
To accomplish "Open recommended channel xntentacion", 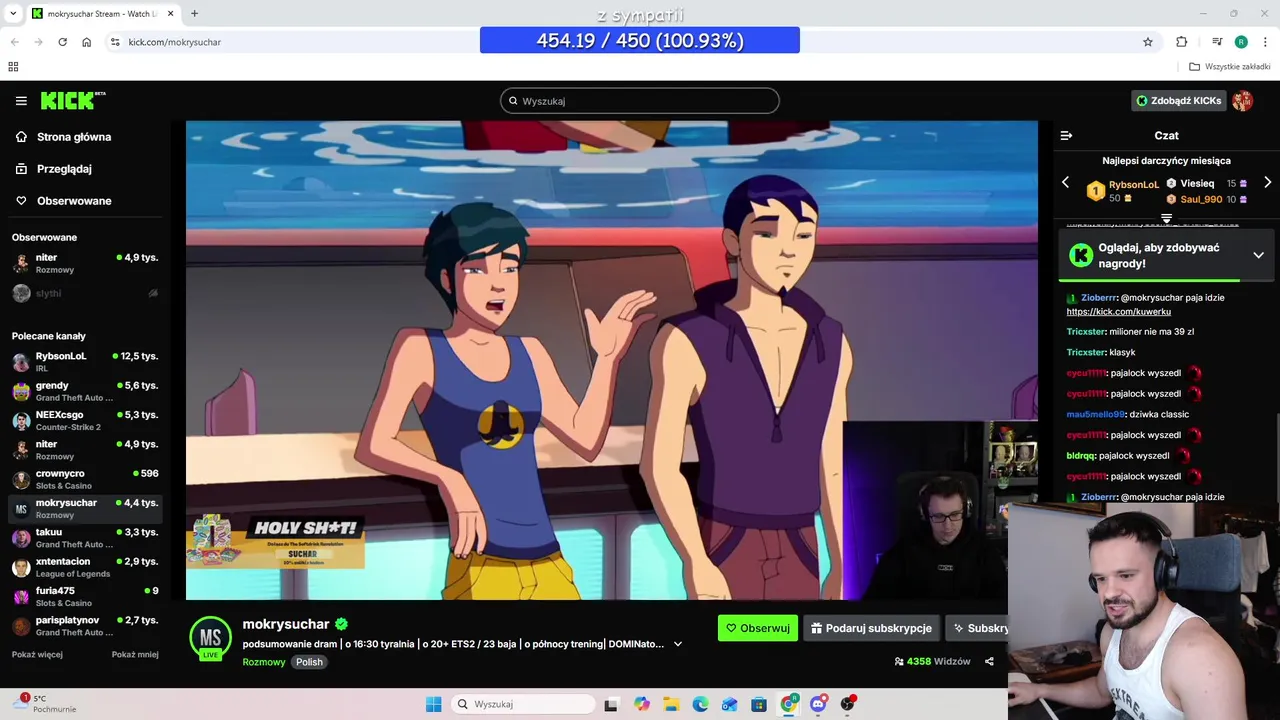I will pyautogui.click(x=84, y=567).
